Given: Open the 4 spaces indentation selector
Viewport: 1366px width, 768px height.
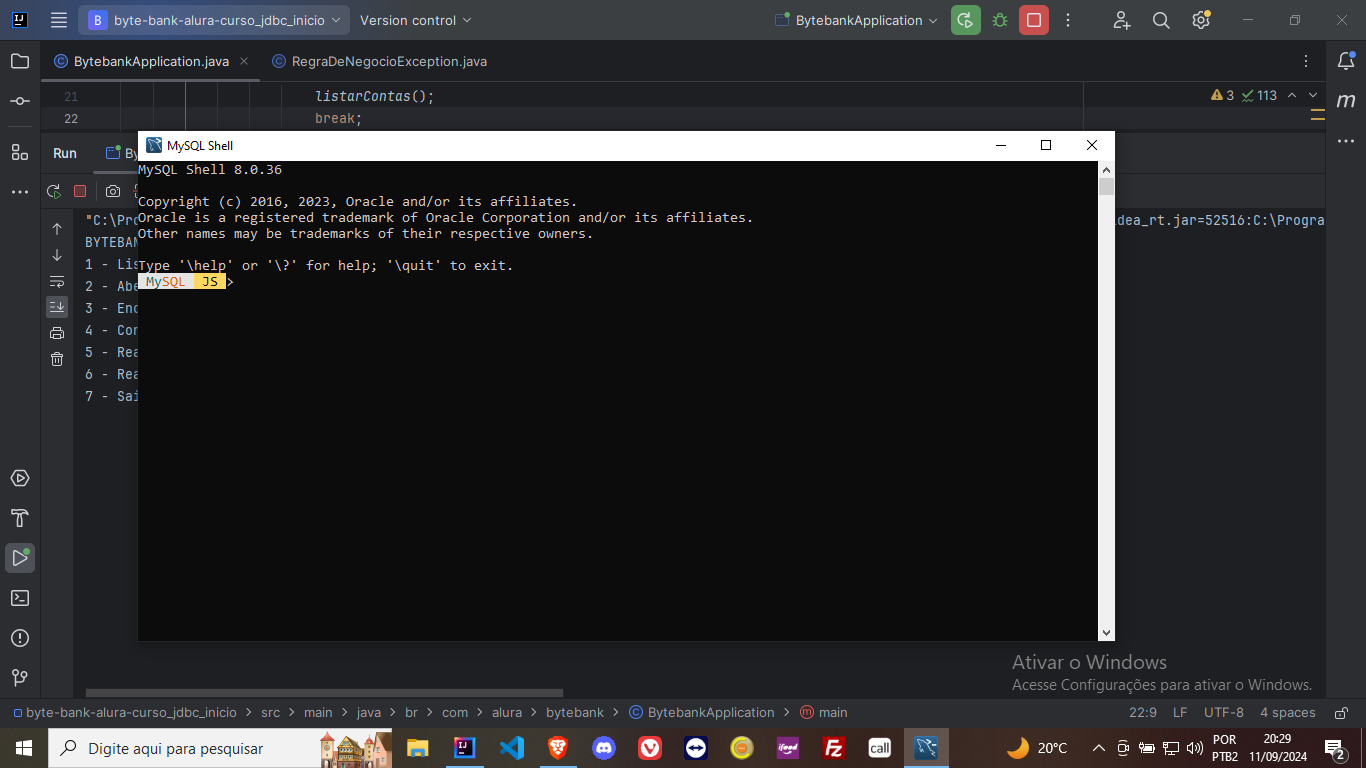Looking at the screenshot, I should (x=1288, y=713).
